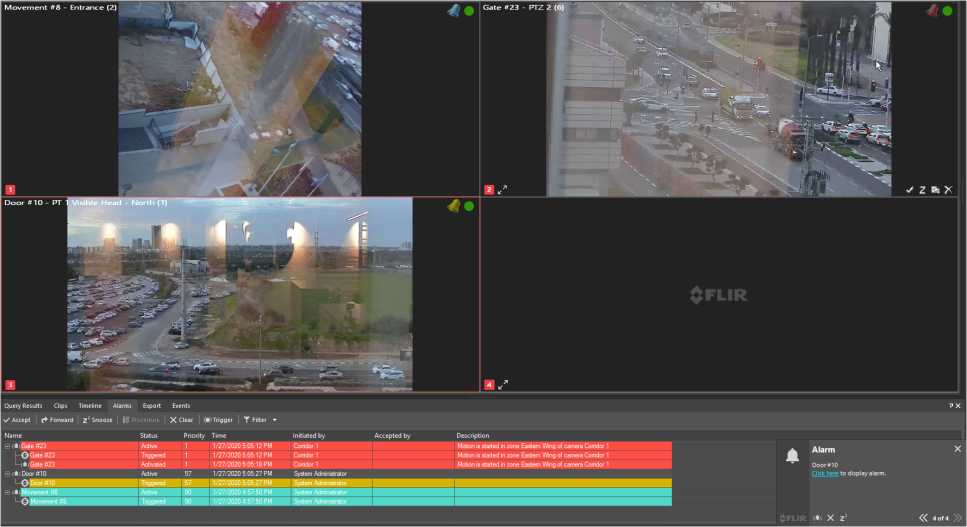Switch to the Timeline tab

90,406
